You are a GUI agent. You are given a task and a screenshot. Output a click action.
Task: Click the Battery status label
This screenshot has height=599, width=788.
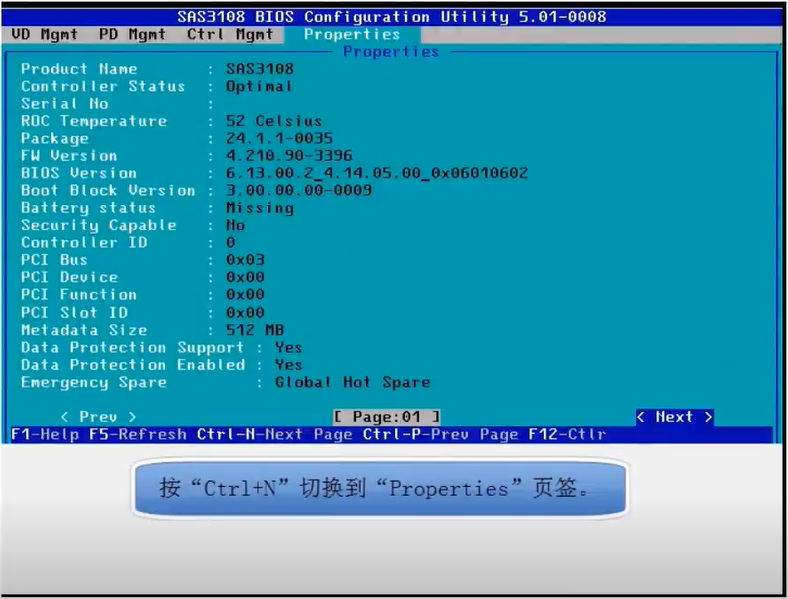click(x=88, y=208)
